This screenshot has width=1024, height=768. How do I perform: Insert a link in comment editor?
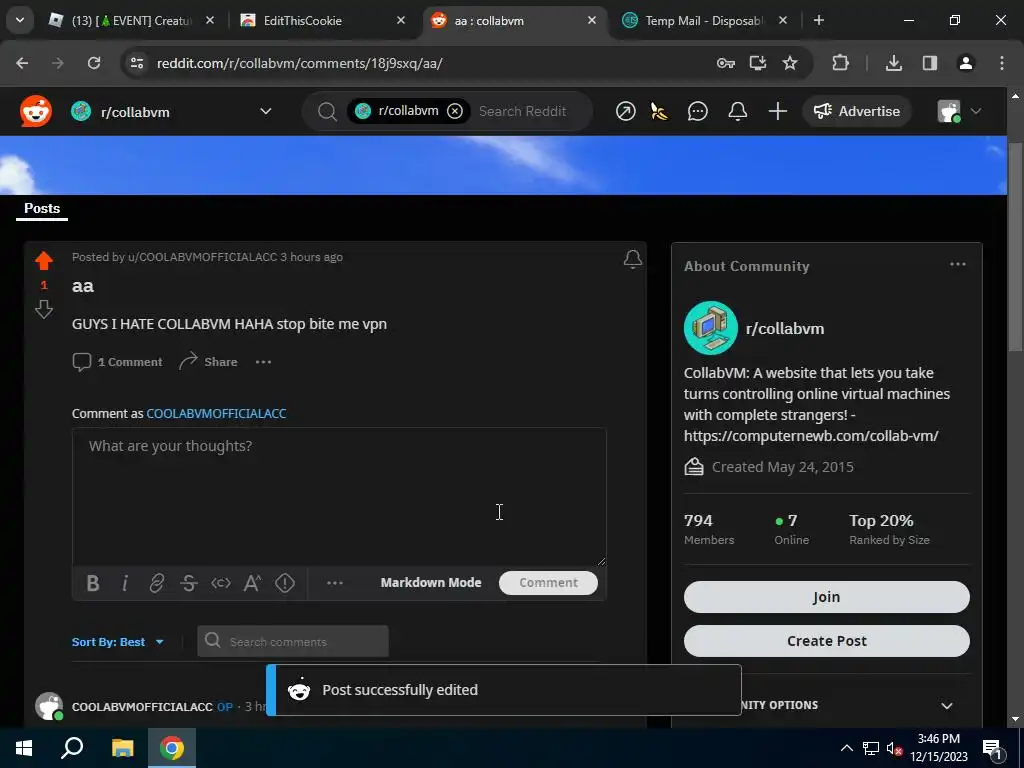pos(157,583)
